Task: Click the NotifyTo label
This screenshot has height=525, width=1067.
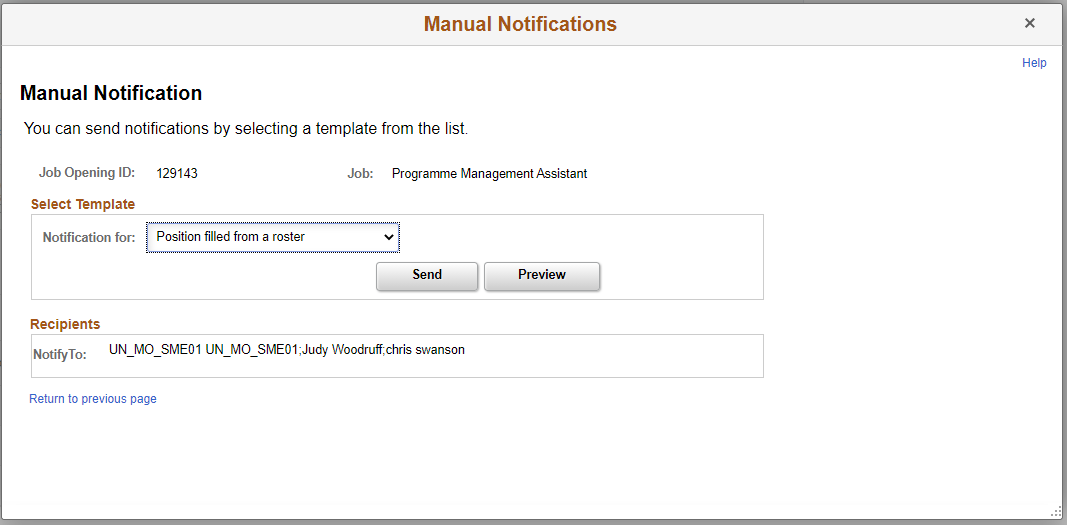Action: pyautogui.click(x=60, y=354)
